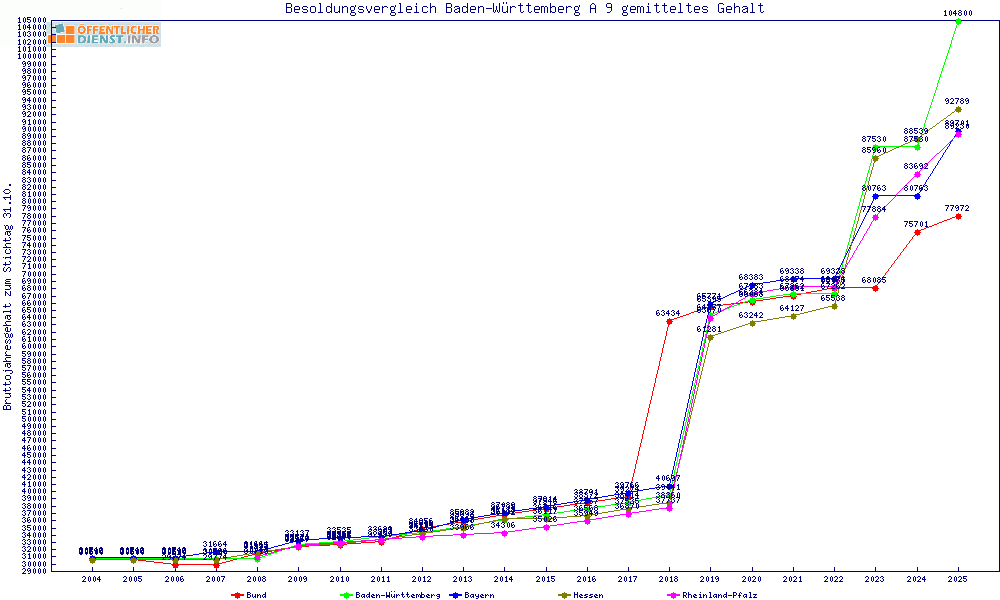The width and height of the screenshot is (1000, 600).
Task: Click the Bund 63434 point in 2018
Action: [x=669, y=321]
